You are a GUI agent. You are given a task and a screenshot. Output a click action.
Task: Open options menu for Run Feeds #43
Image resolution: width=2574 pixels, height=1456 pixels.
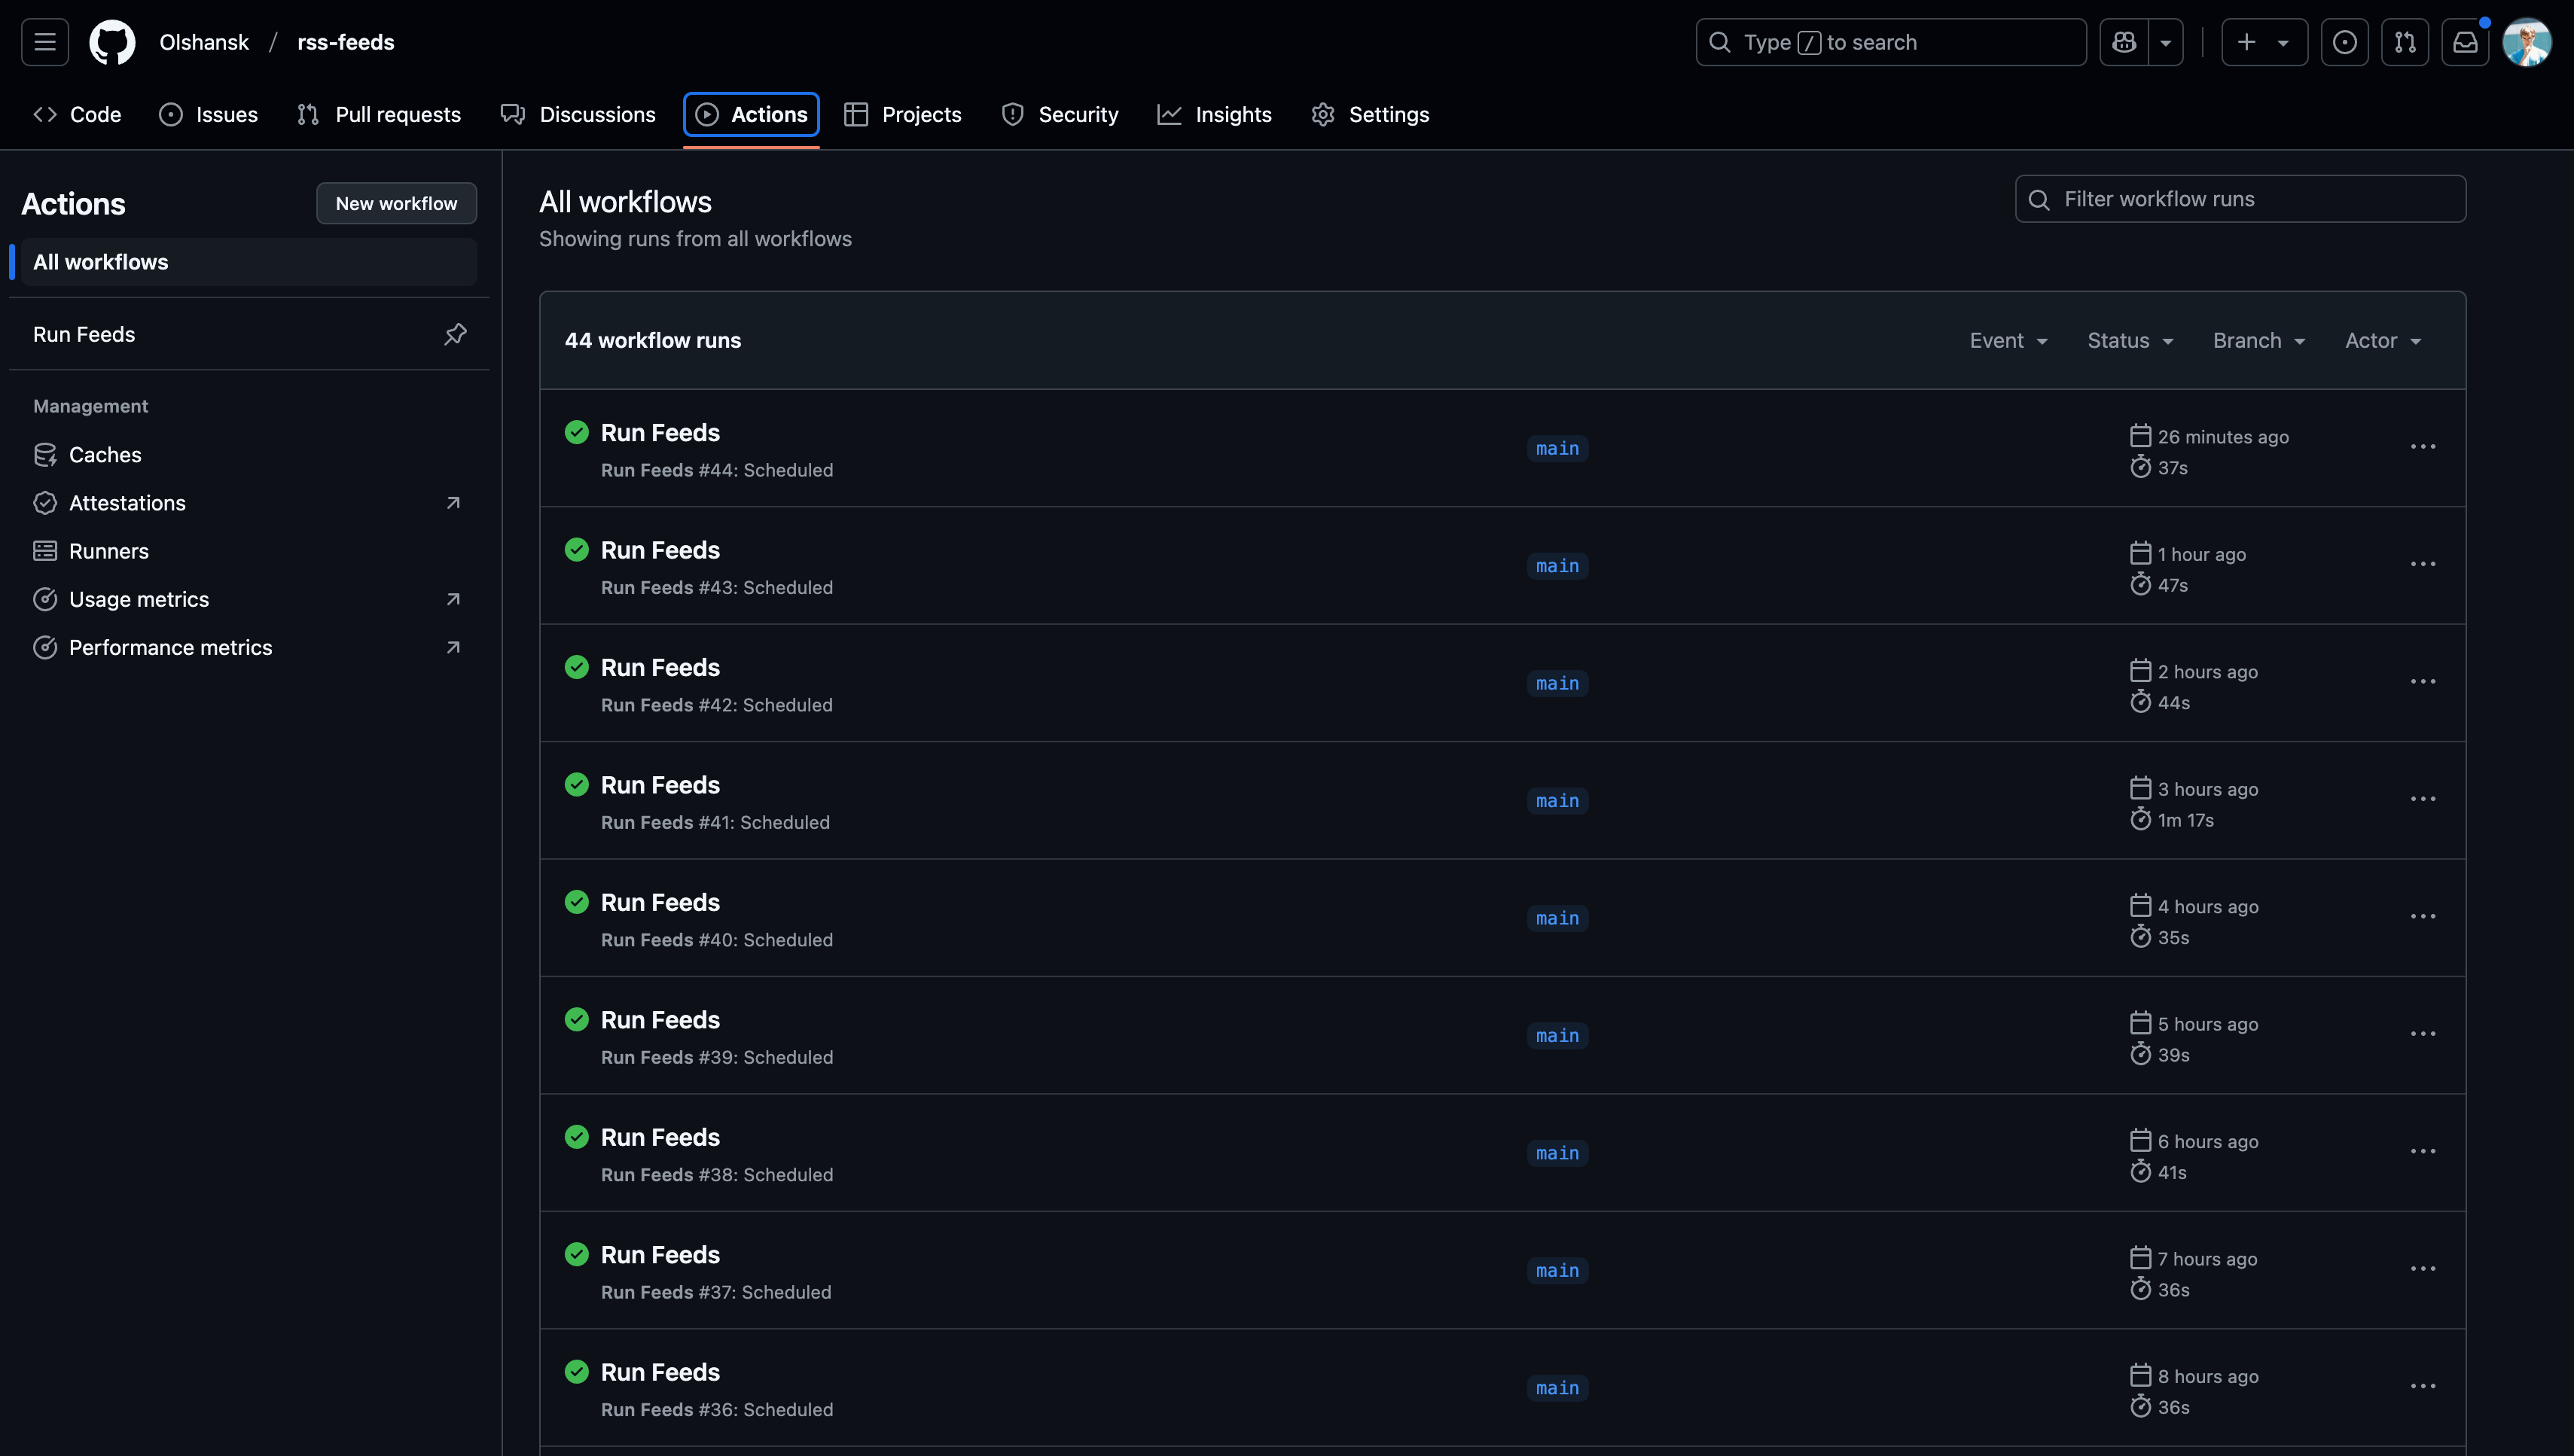[2422, 564]
